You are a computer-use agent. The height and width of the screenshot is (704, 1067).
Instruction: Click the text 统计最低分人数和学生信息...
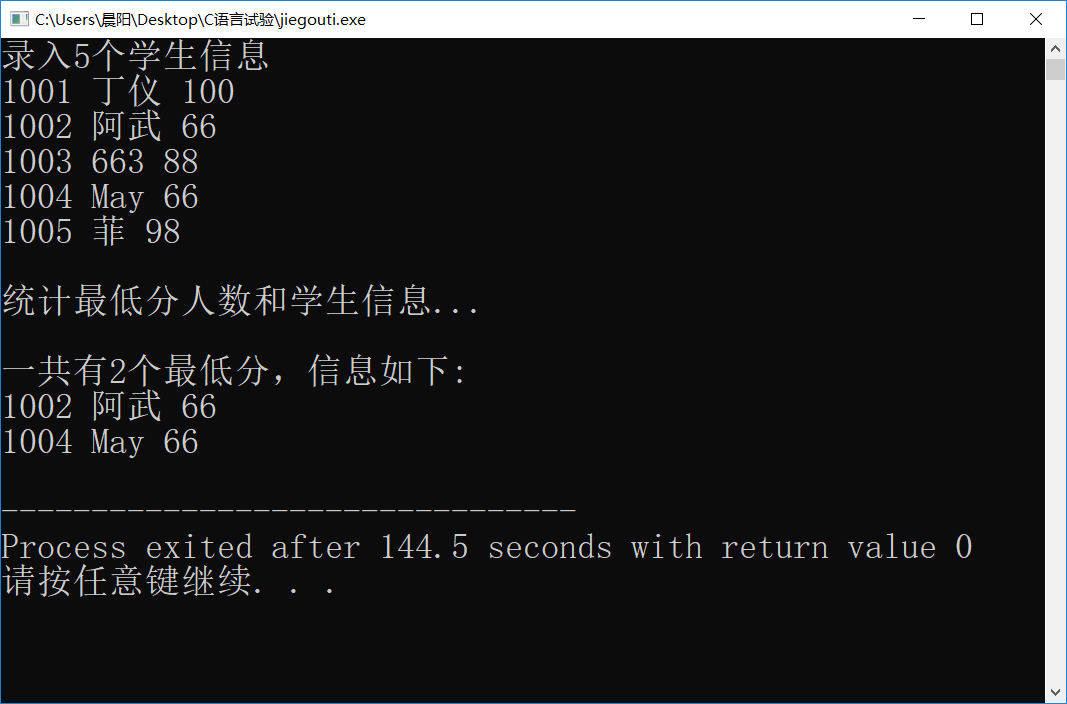point(216,301)
